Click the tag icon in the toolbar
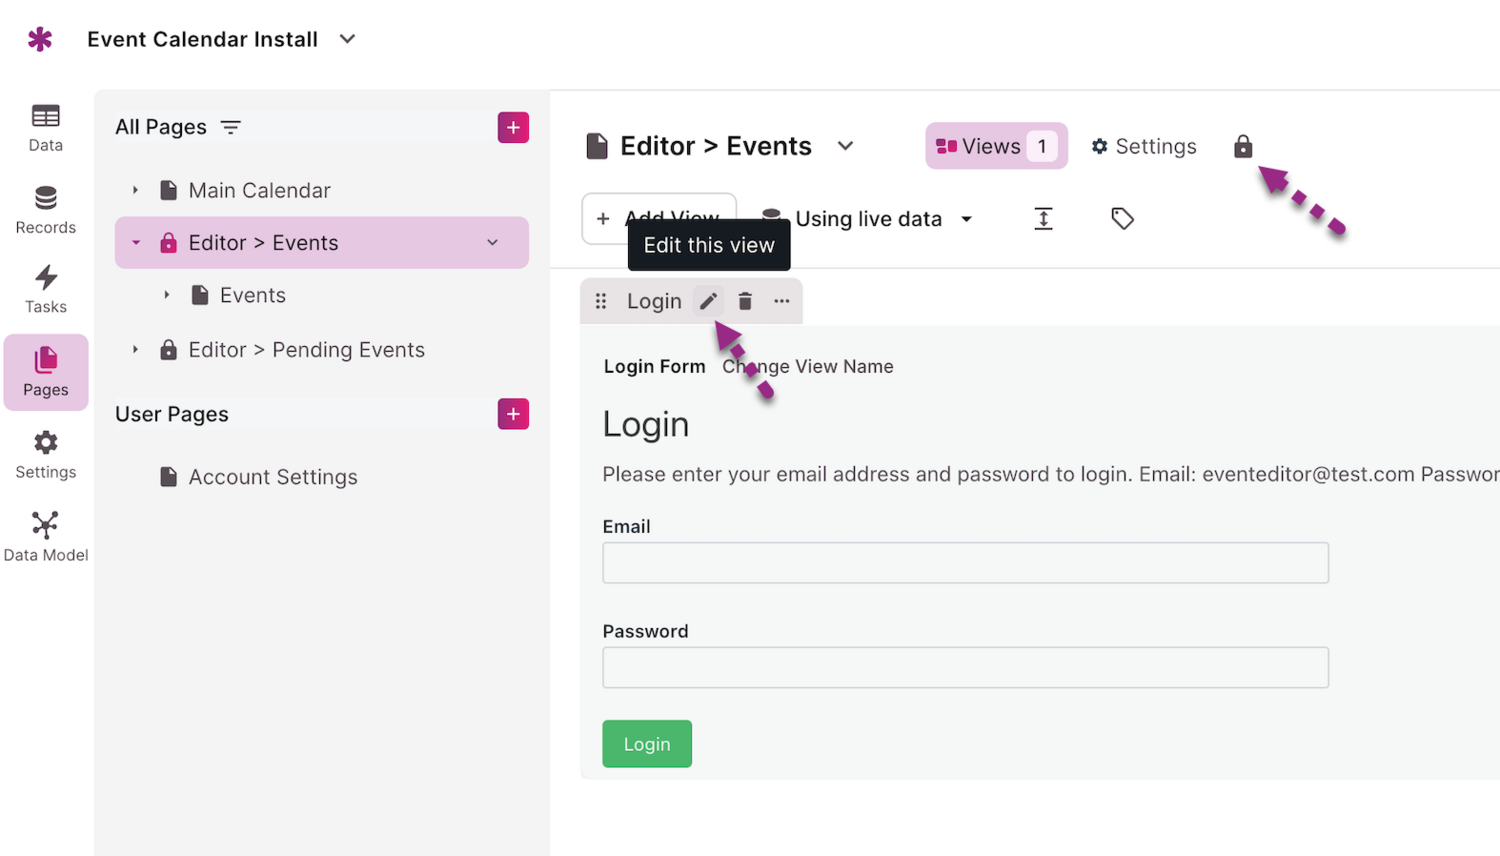Viewport: 1500px width, 856px height. [x=1122, y=219]
